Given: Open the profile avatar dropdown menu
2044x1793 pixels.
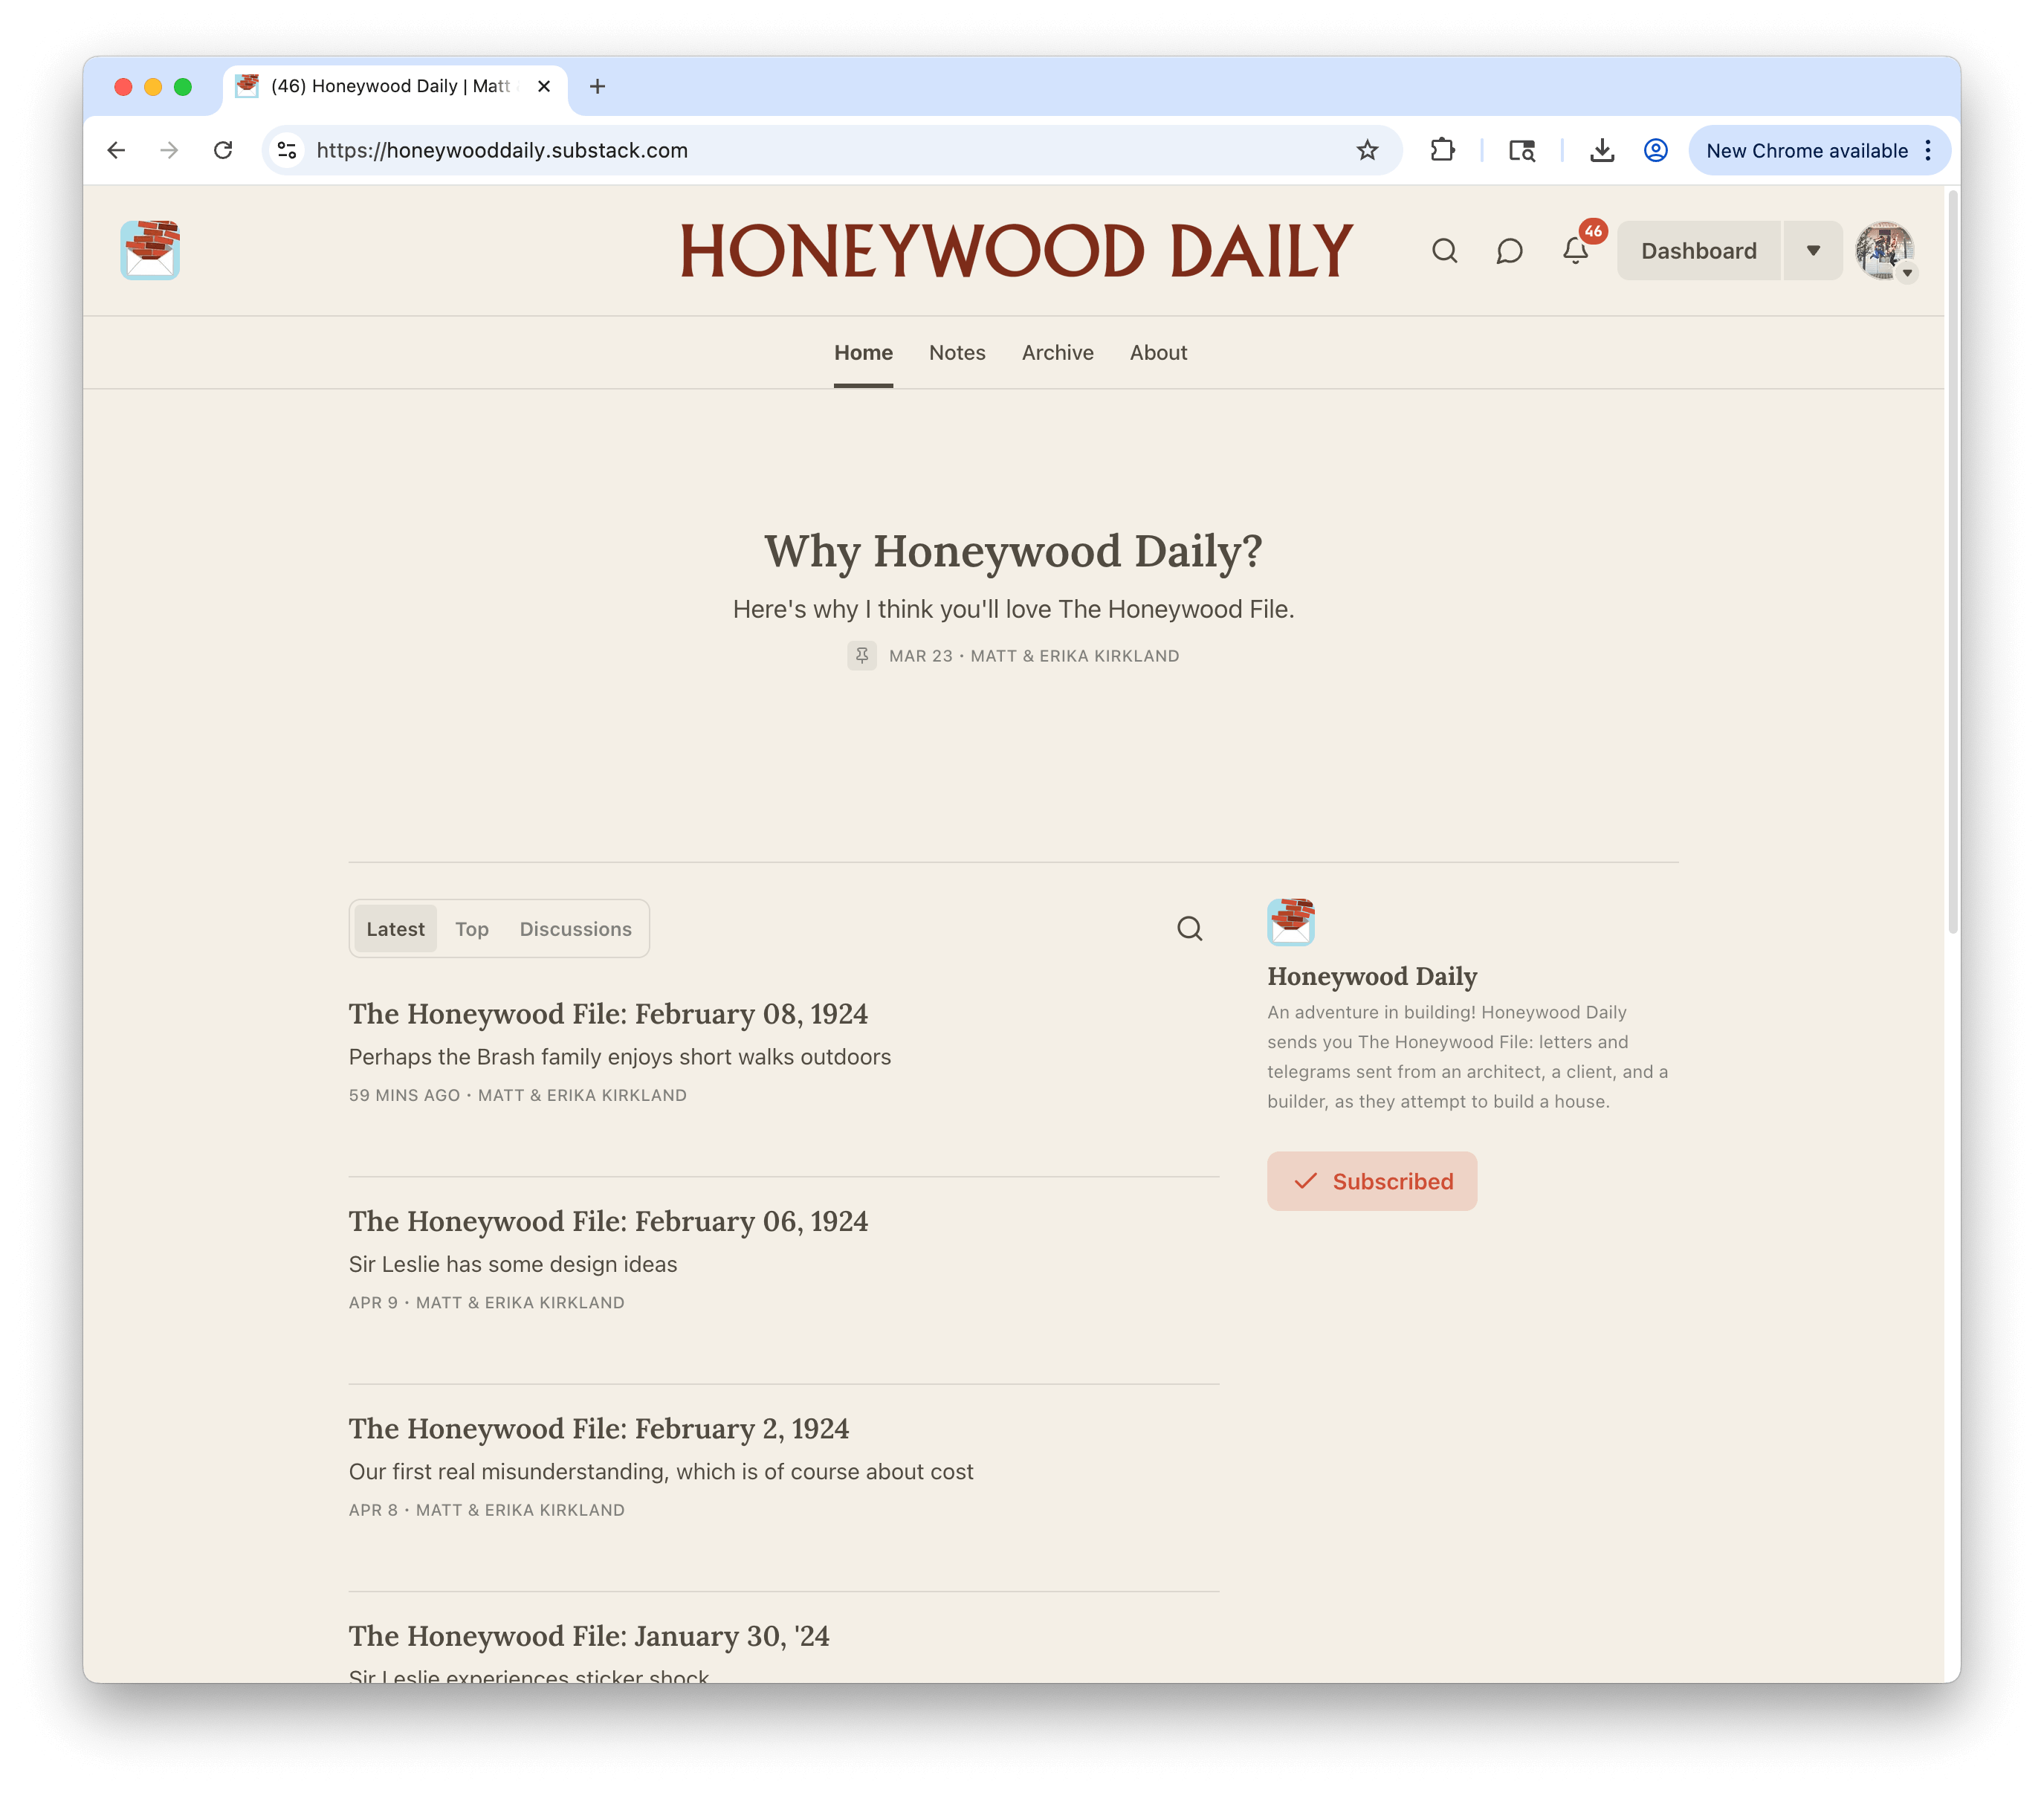Looking at the screenshot, I should click(1884, 251).
